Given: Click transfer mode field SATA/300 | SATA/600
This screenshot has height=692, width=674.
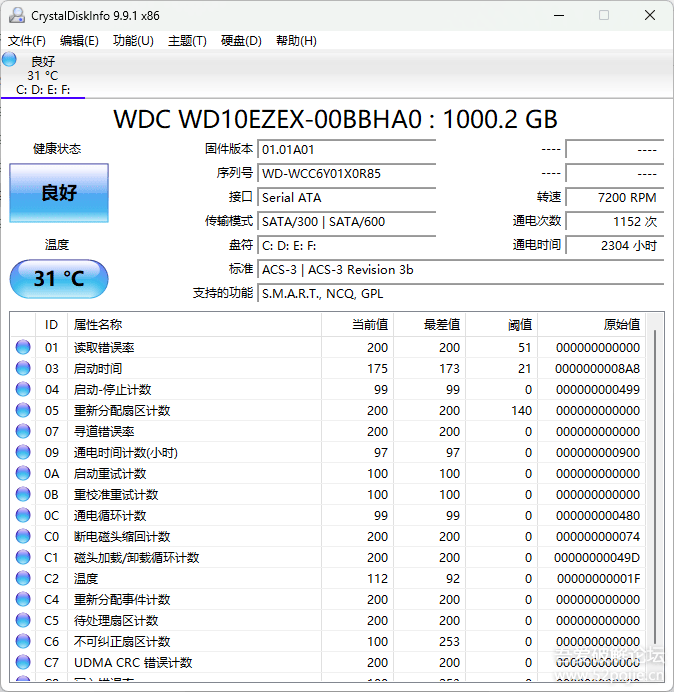Looking at the screenshot, I should (x=346, y=222).
